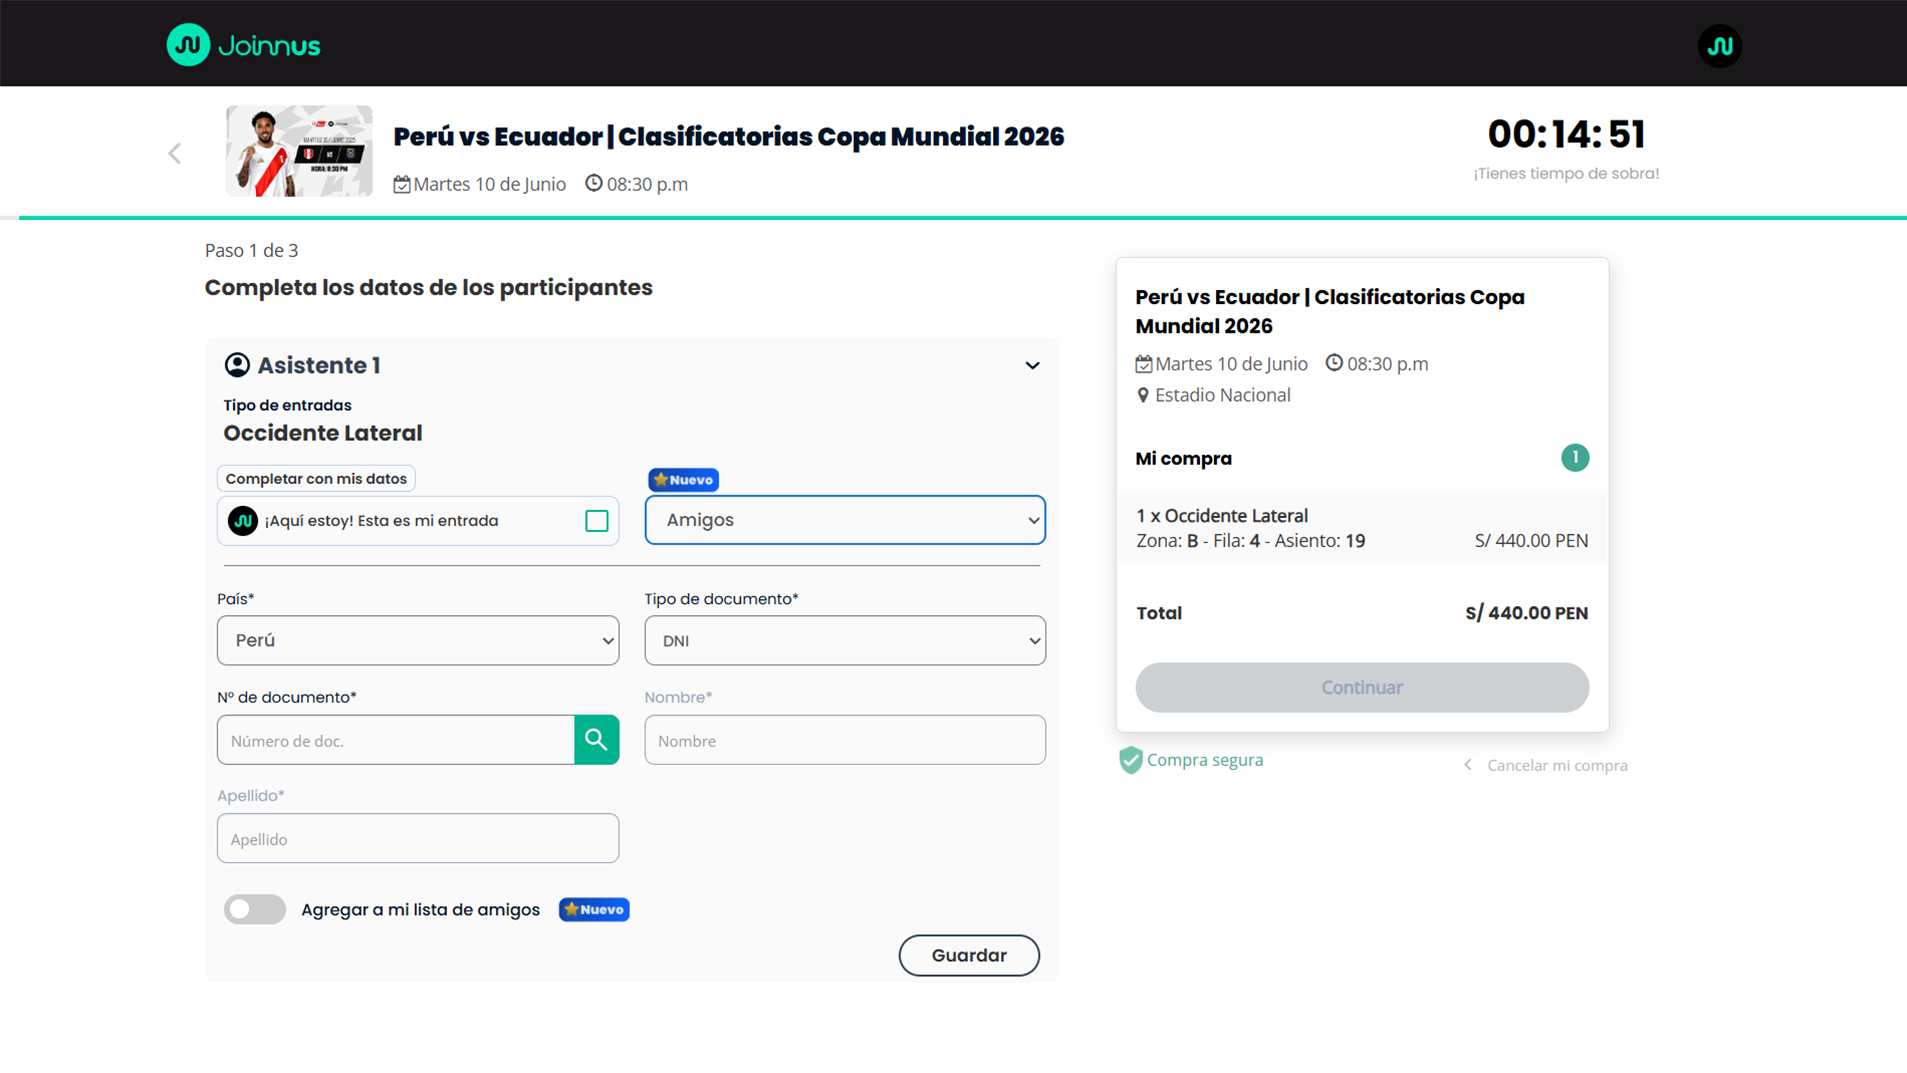This screenshot has width=1907, height=1073.
Task: Click the document number search icon
Action: pos(596,740)
